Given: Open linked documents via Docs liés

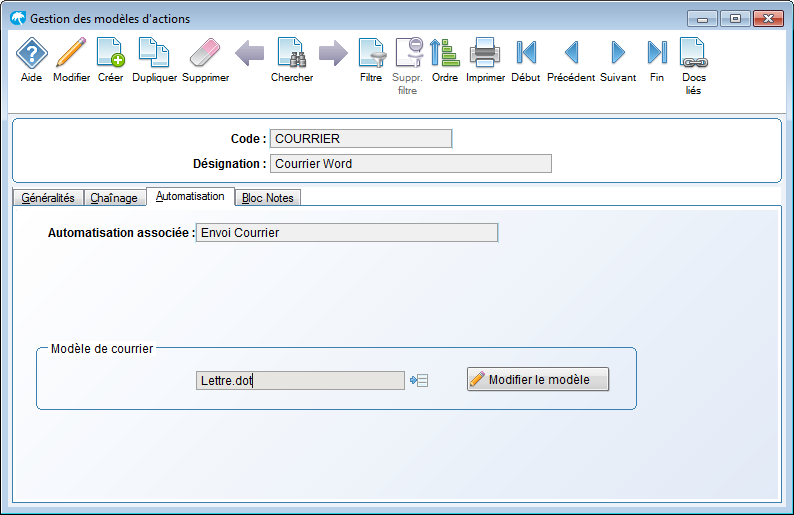Looking at the screenshot, I should point(693,53).
